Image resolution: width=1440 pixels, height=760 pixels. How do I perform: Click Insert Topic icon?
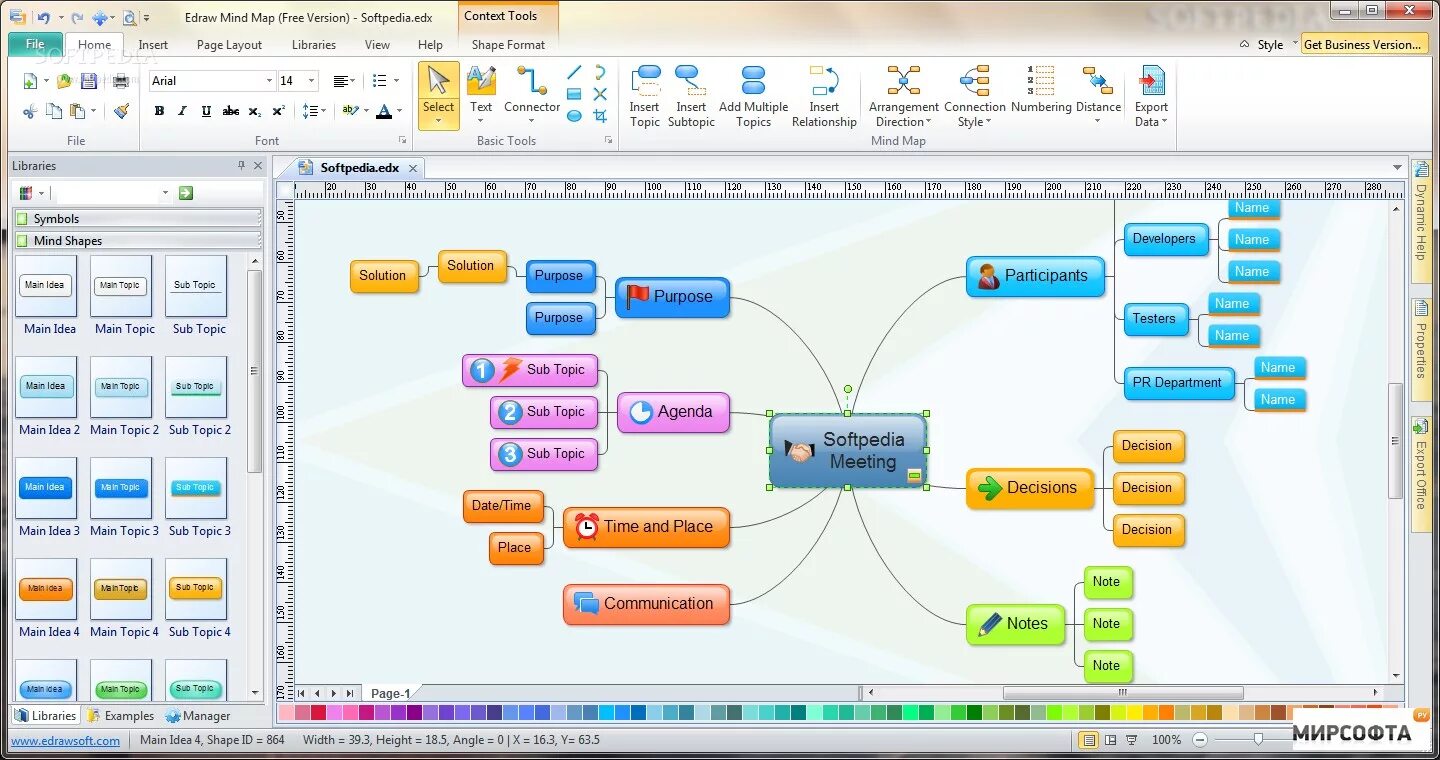[645, 81]
